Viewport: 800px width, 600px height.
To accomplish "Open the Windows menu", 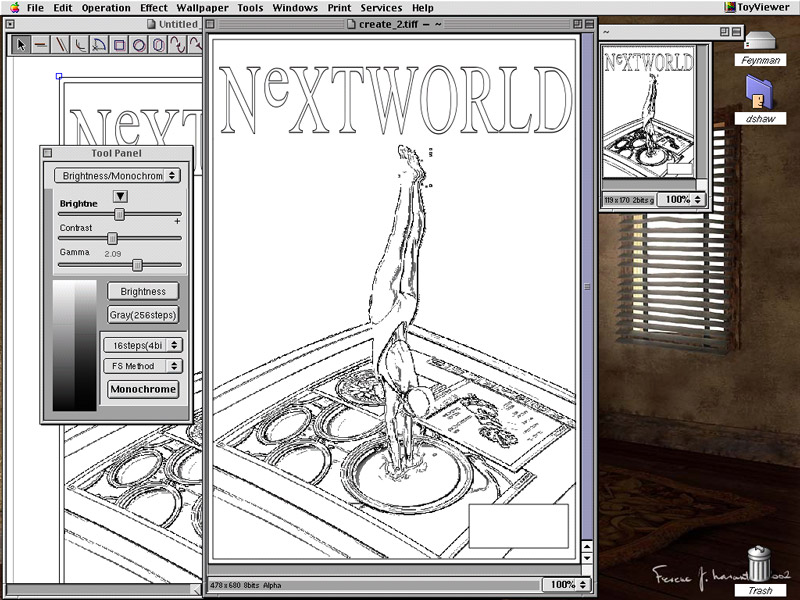I will tap(295, 8).
